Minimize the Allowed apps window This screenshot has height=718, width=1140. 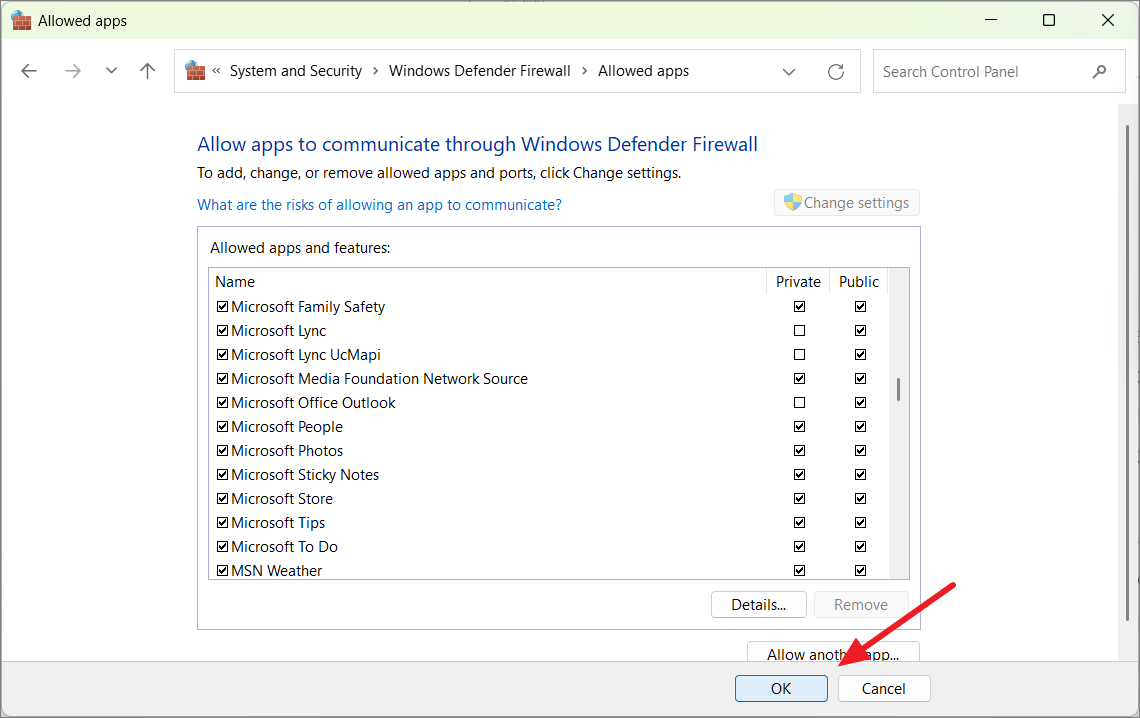coord(991,20)
